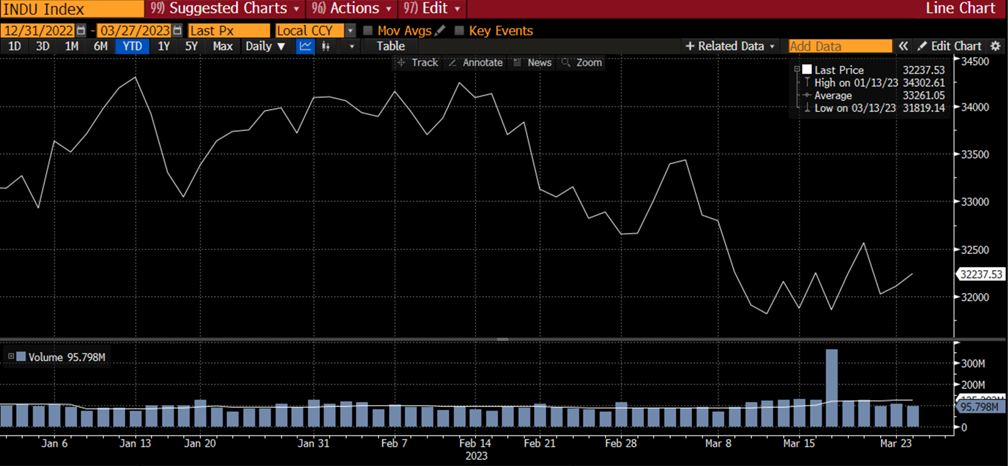Open the start date calendar picker icon

tap(81, 30)
